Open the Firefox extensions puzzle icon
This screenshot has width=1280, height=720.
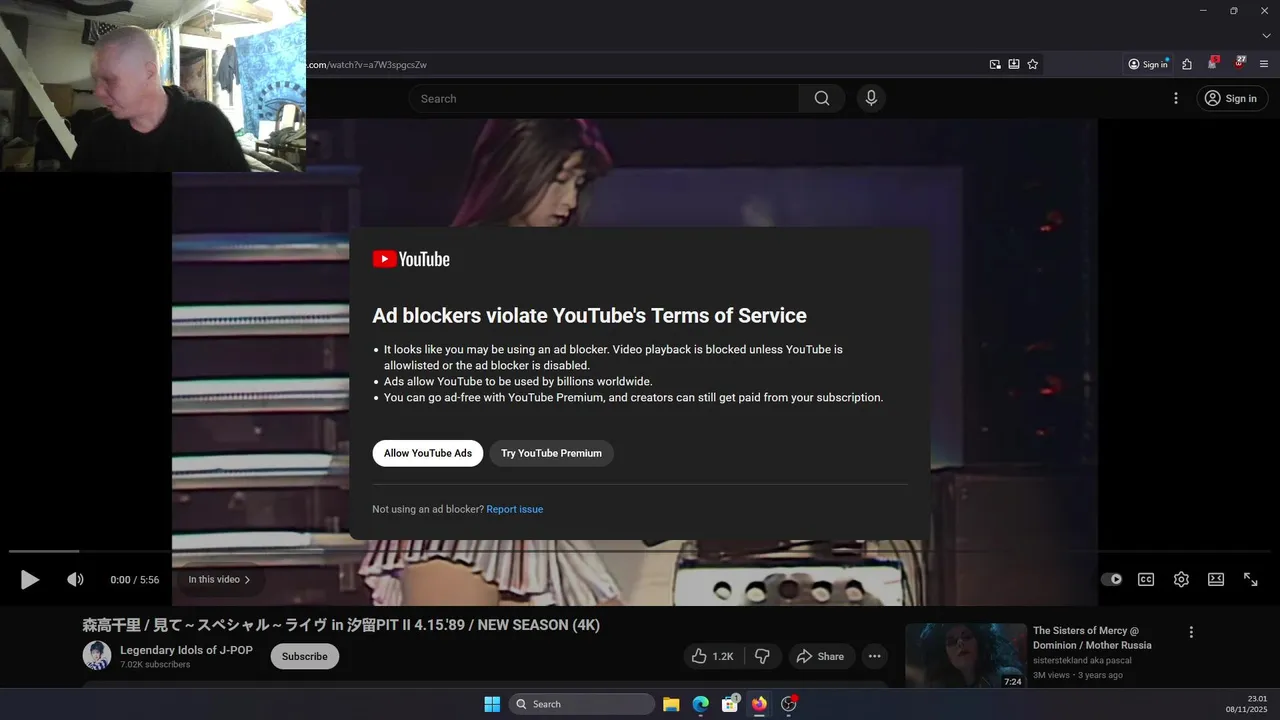pos(1187,64)
